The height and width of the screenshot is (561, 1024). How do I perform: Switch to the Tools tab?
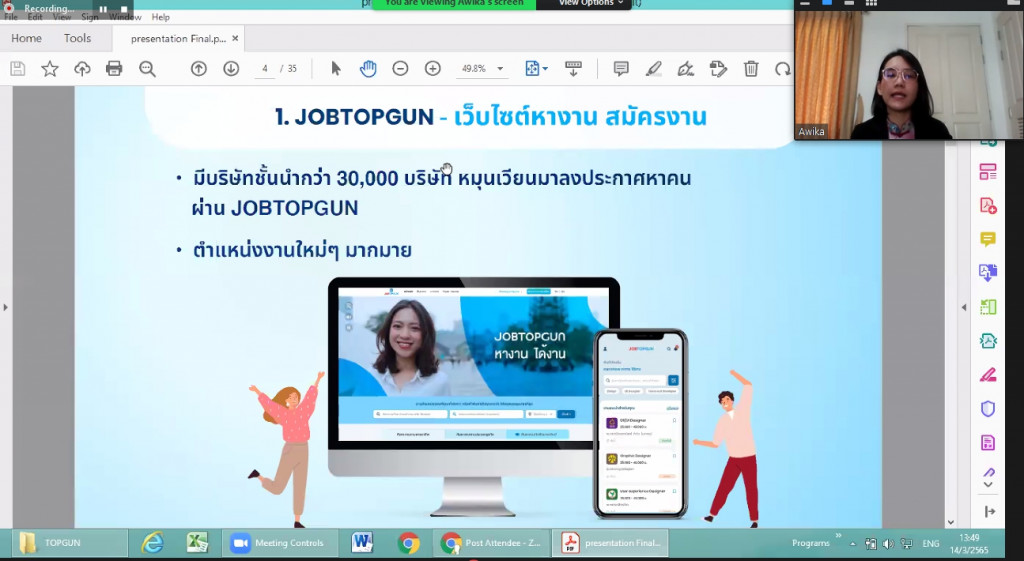(x=77, y=38)
